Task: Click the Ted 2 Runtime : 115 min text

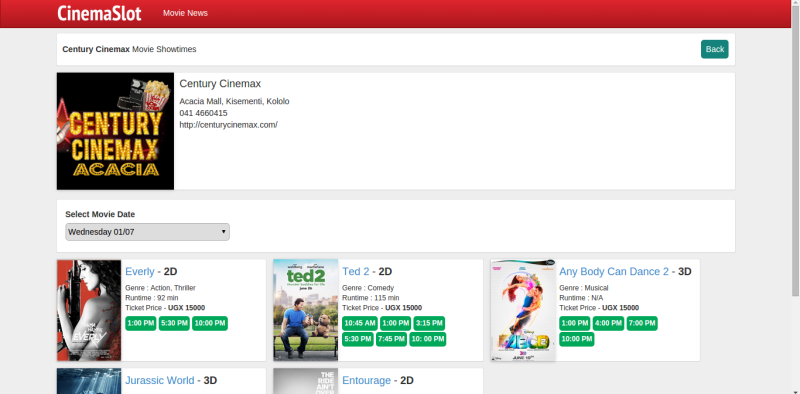Action: [370, 298]
